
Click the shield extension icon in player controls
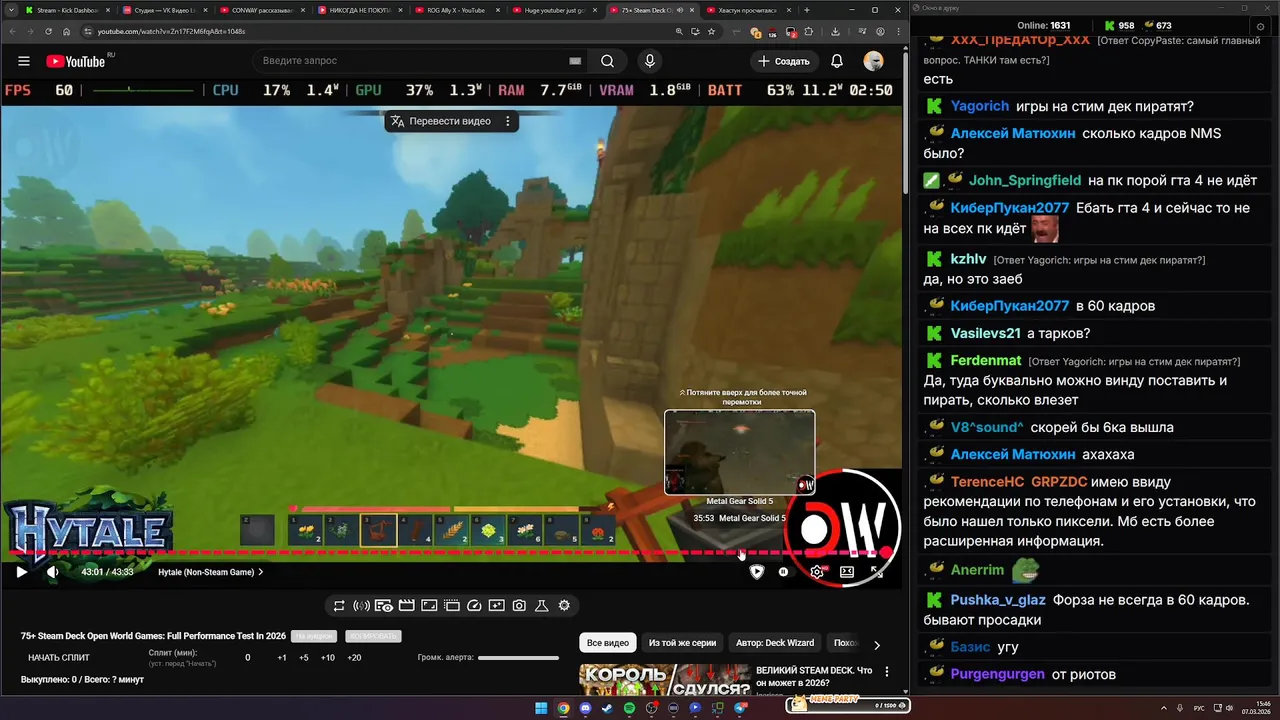coord(757,572)
